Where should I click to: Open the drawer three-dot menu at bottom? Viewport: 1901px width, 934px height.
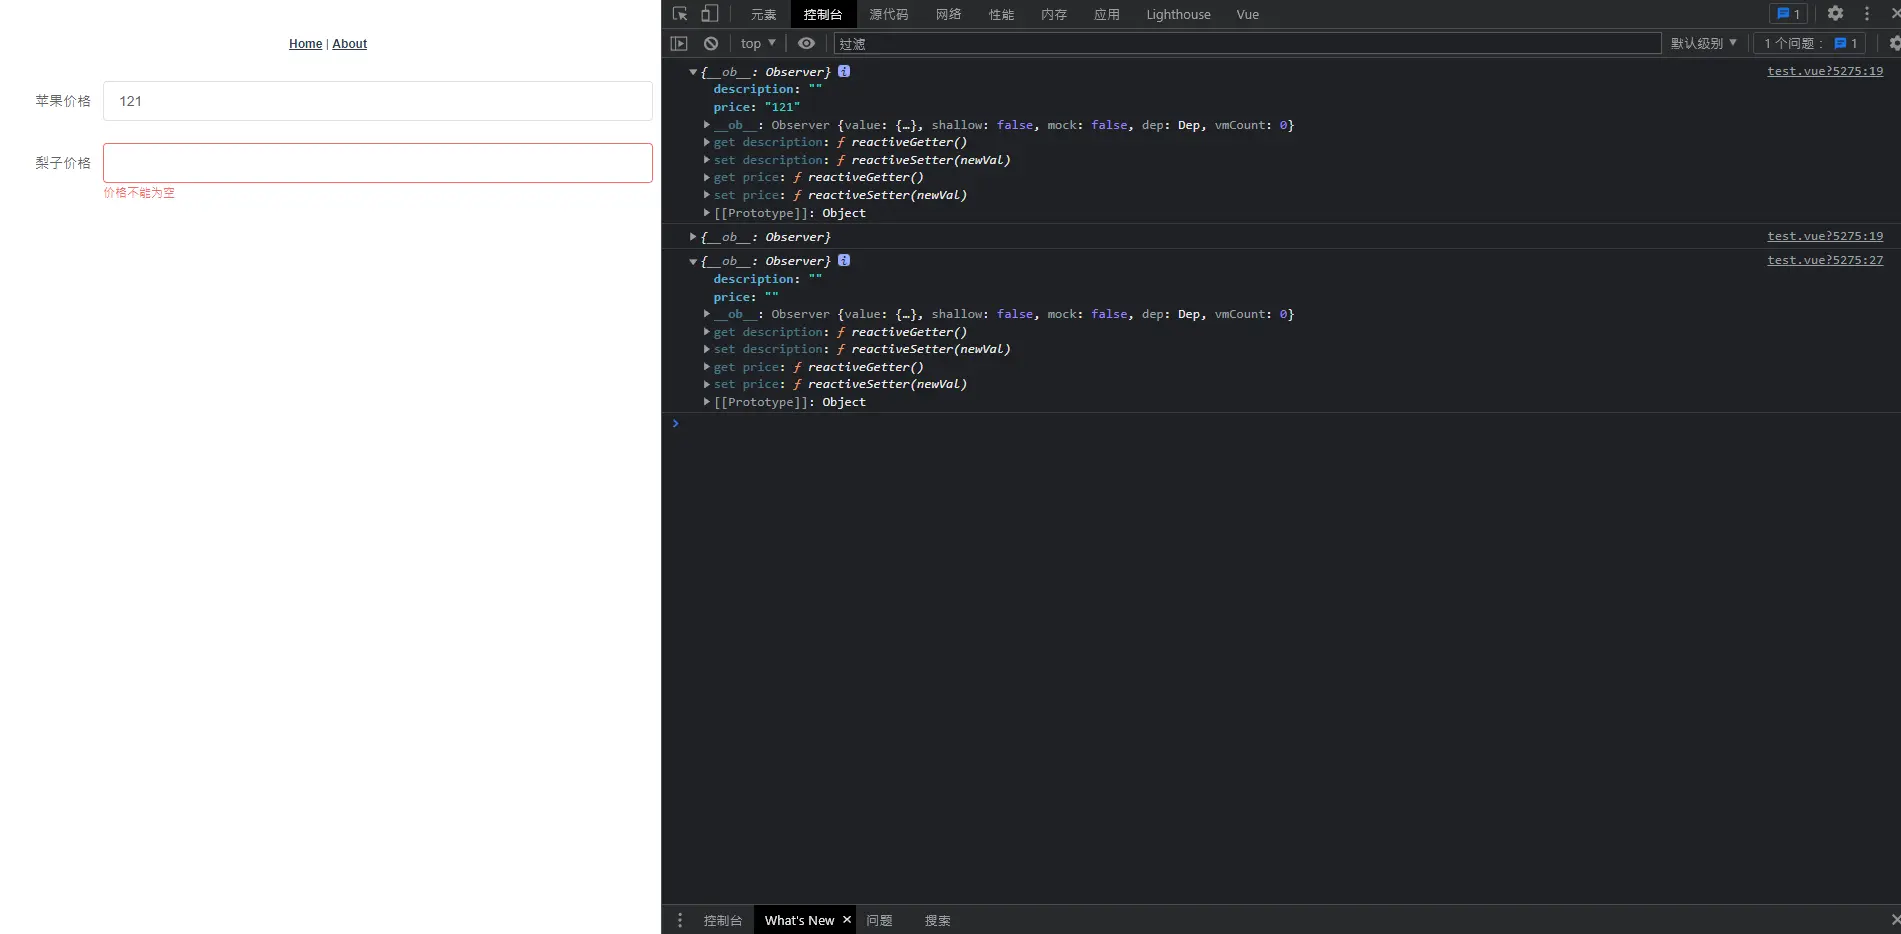[680, 920]
